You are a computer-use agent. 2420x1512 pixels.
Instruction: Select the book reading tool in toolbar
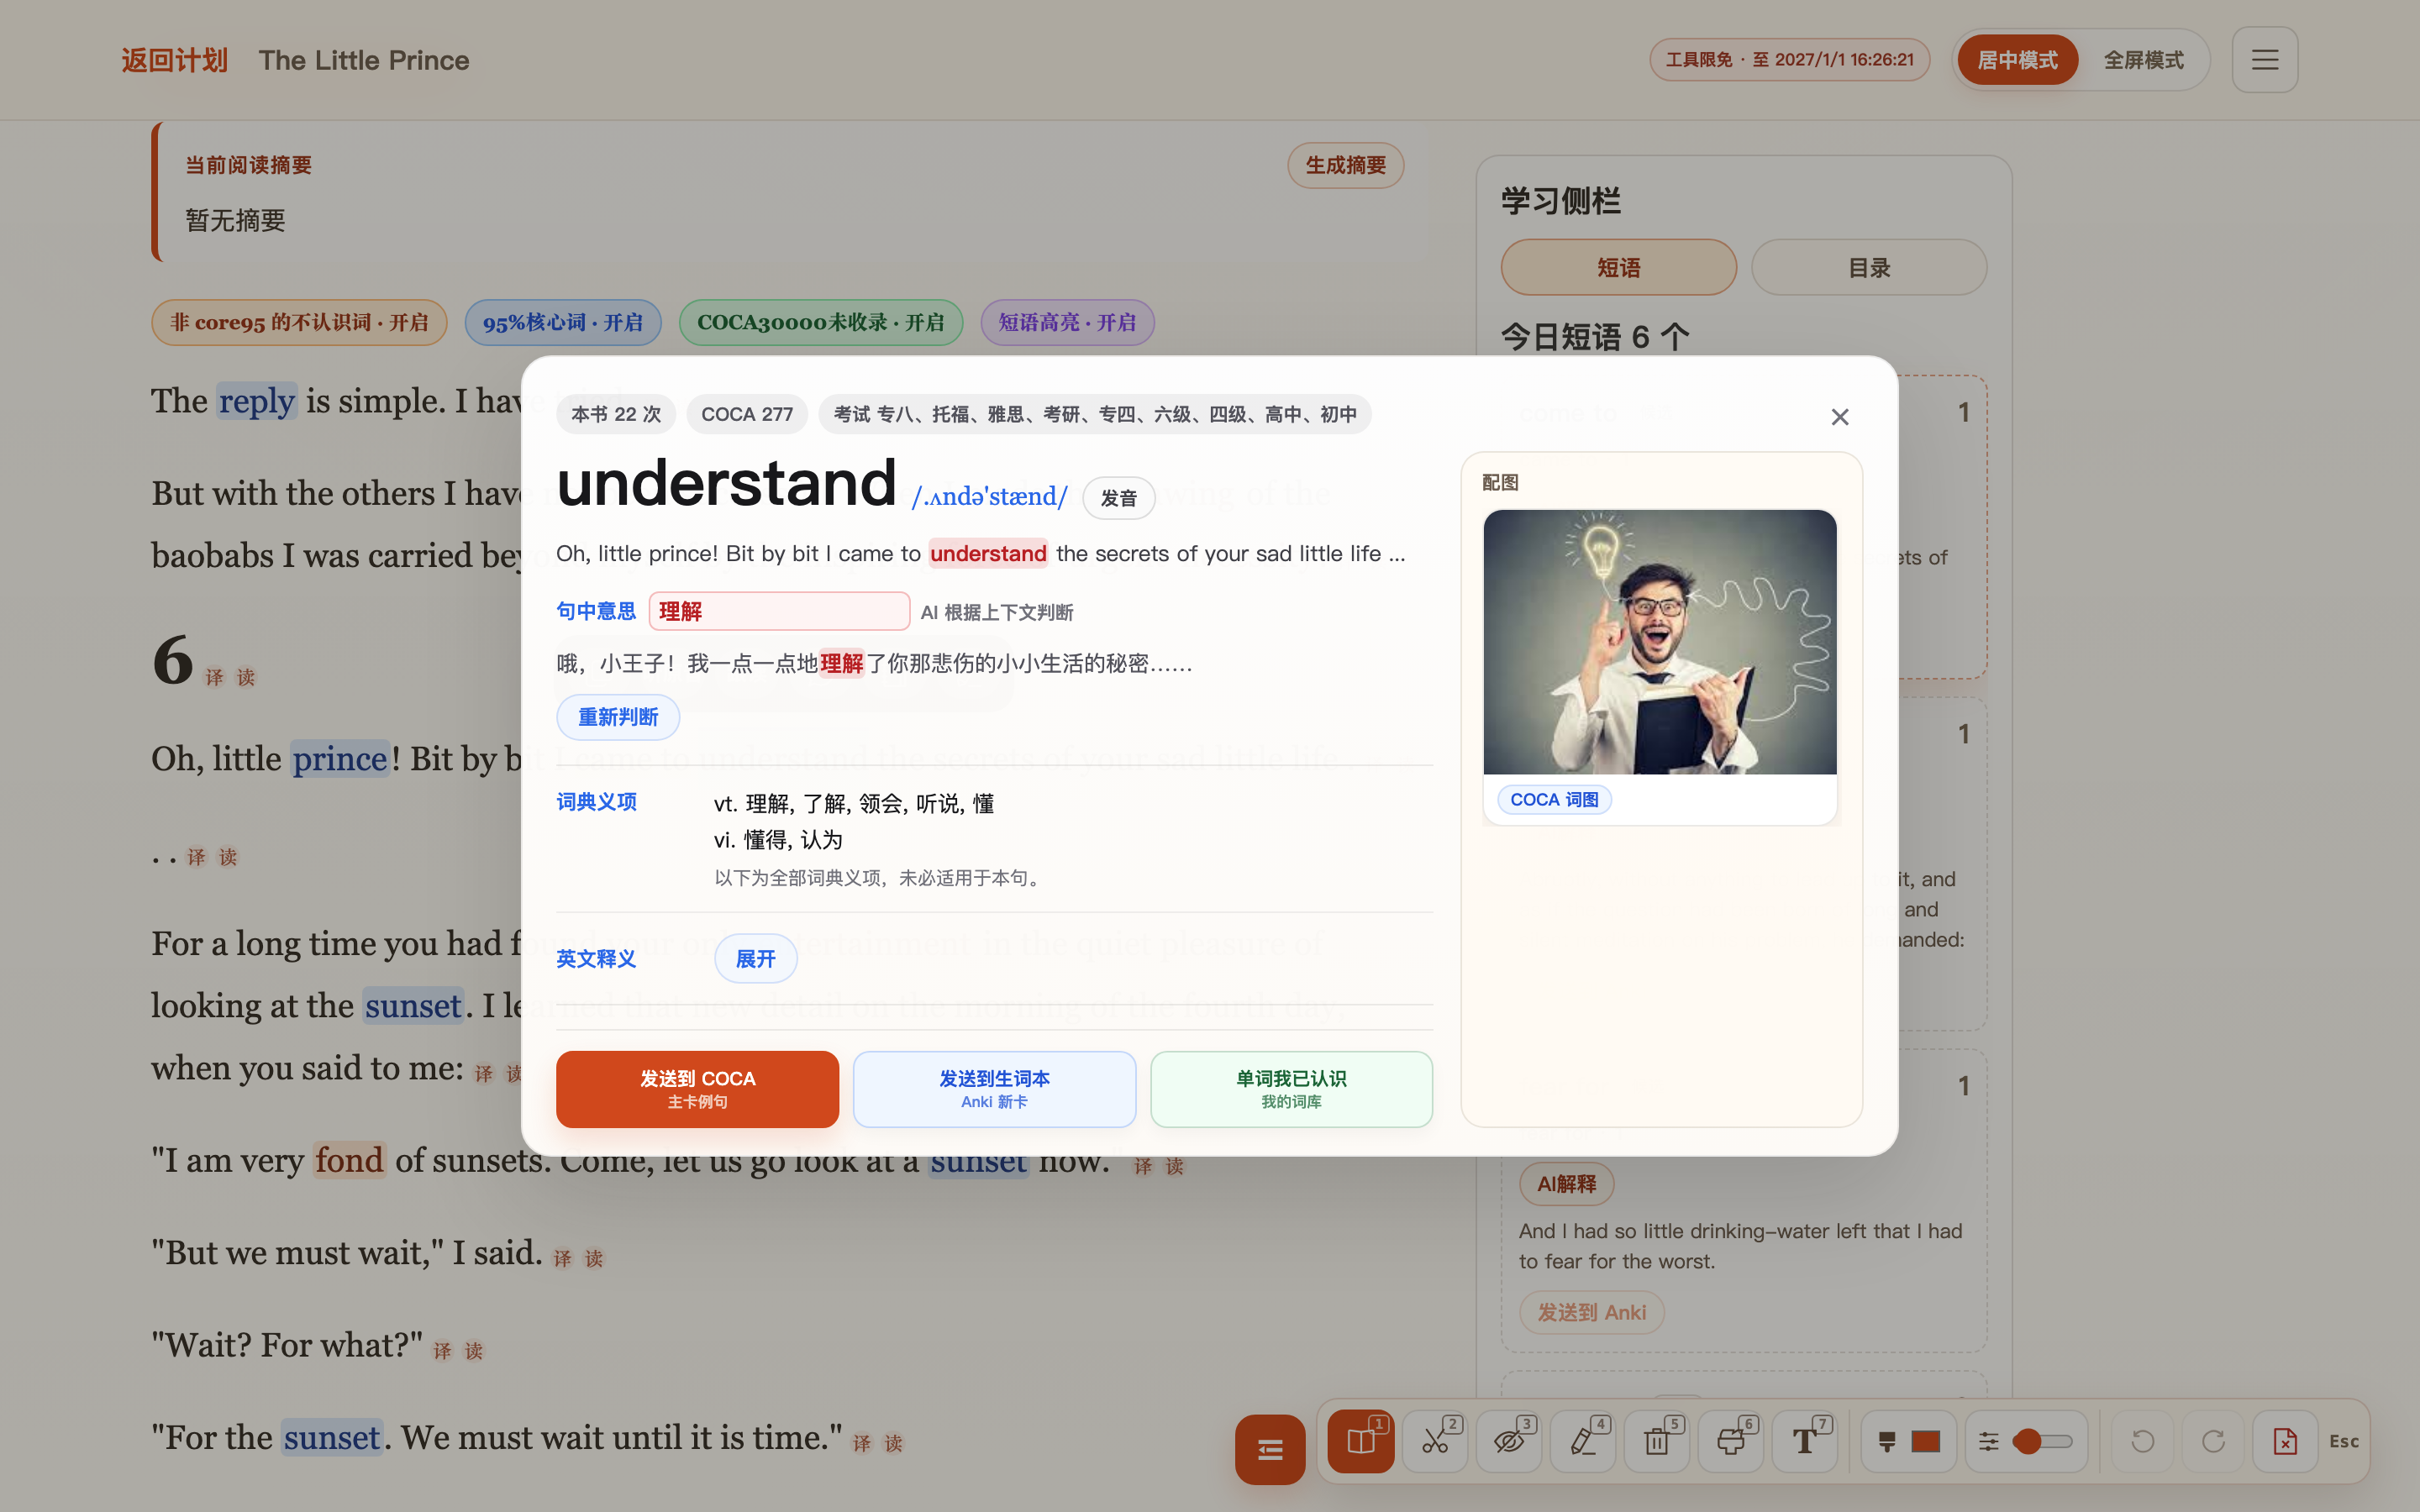[1361, 1440]
